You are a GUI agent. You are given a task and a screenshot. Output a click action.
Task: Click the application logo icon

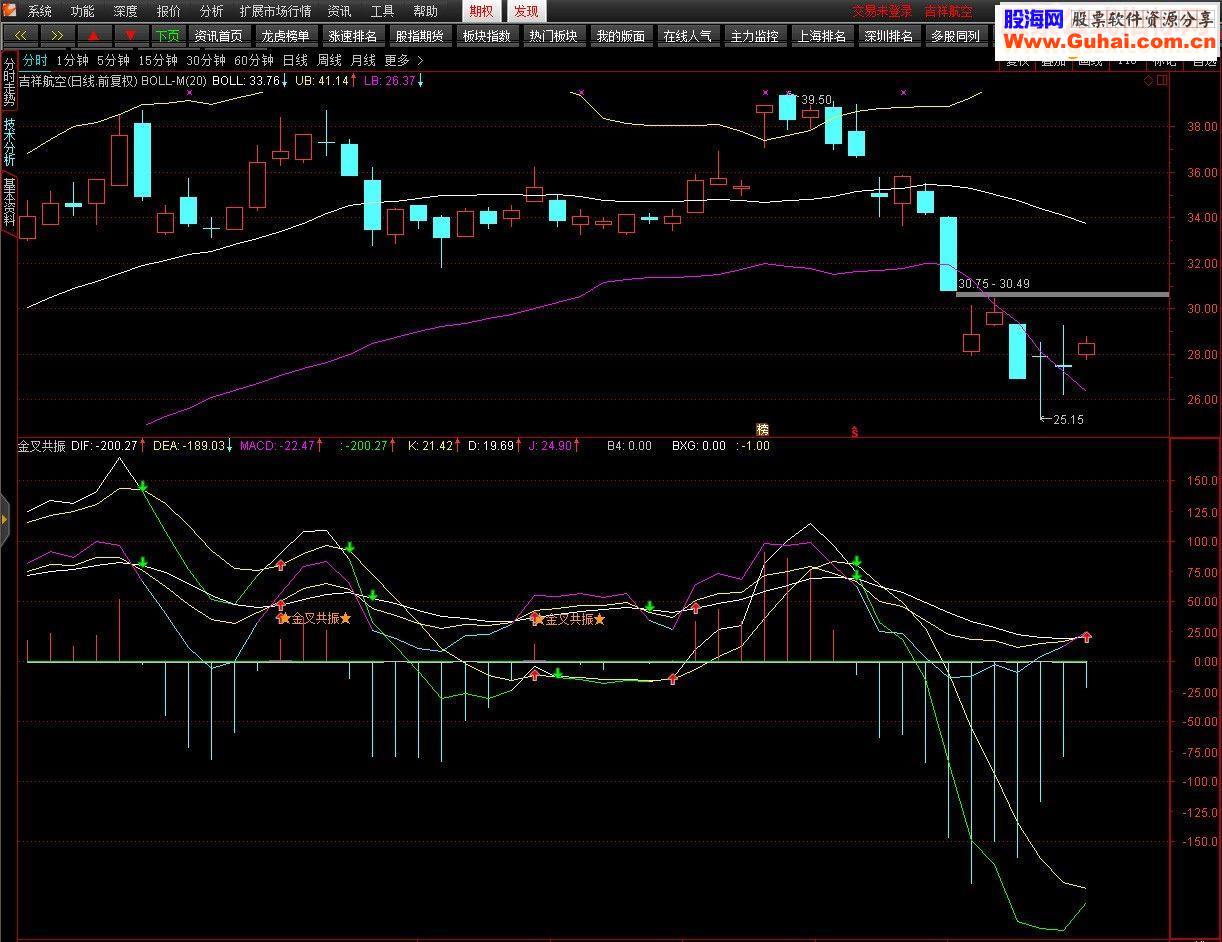[9, 11]
